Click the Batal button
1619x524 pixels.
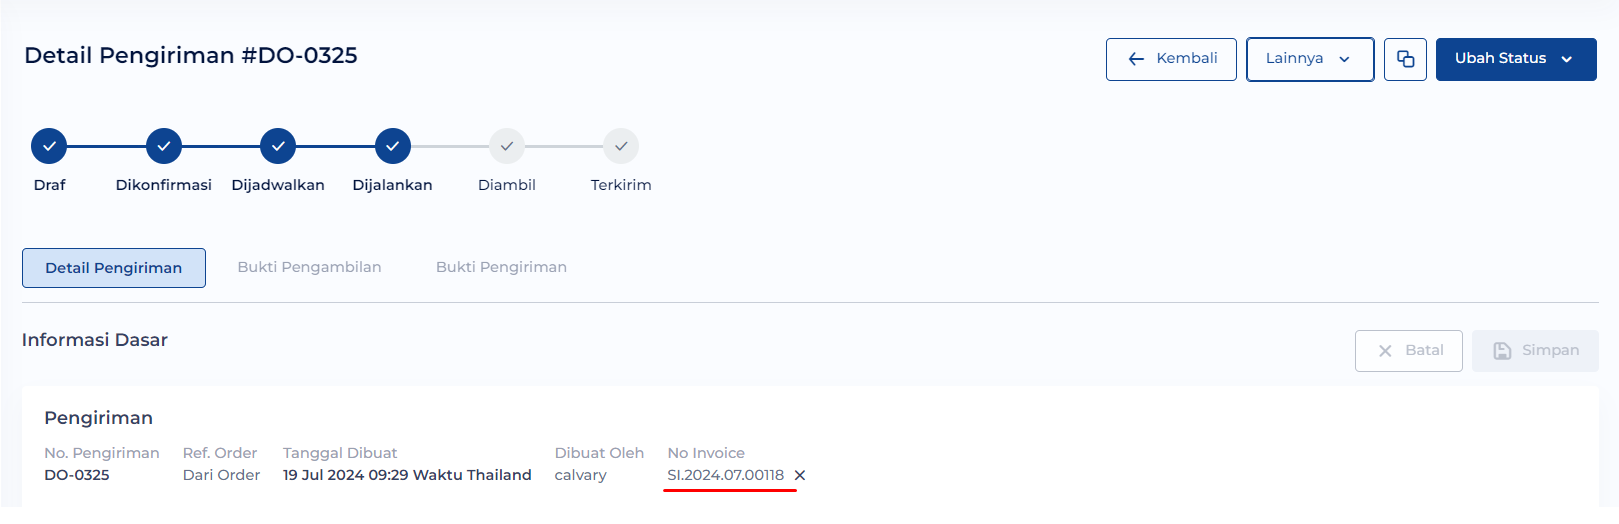point(1409,351)
